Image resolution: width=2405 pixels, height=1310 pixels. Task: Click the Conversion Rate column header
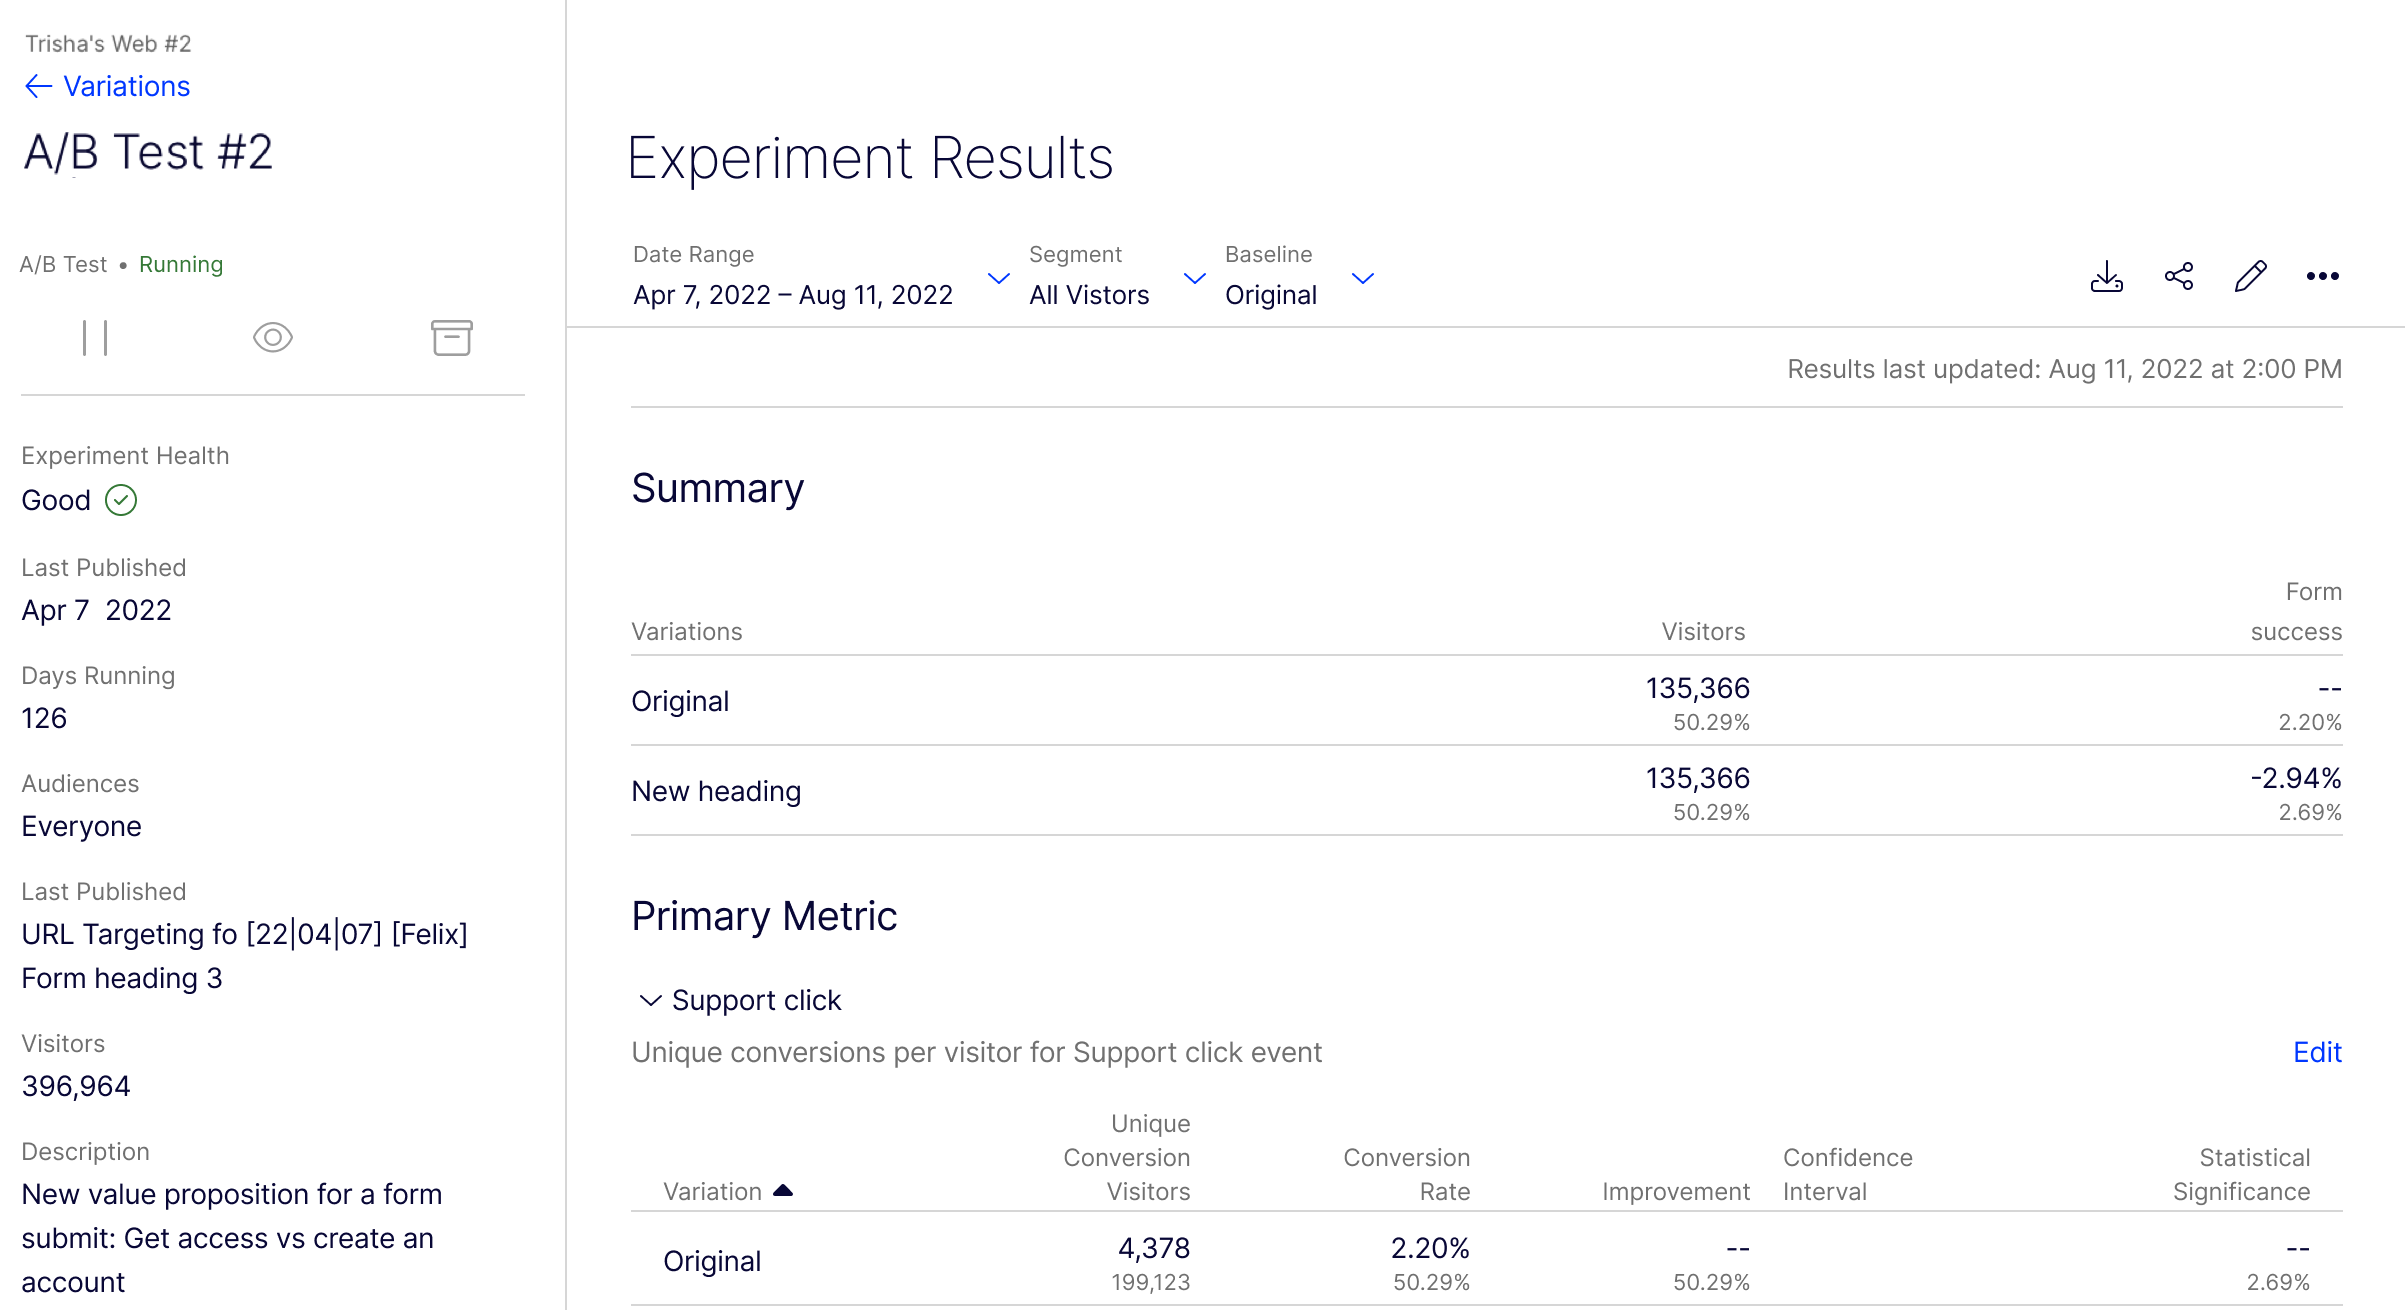[1406, 1174]
